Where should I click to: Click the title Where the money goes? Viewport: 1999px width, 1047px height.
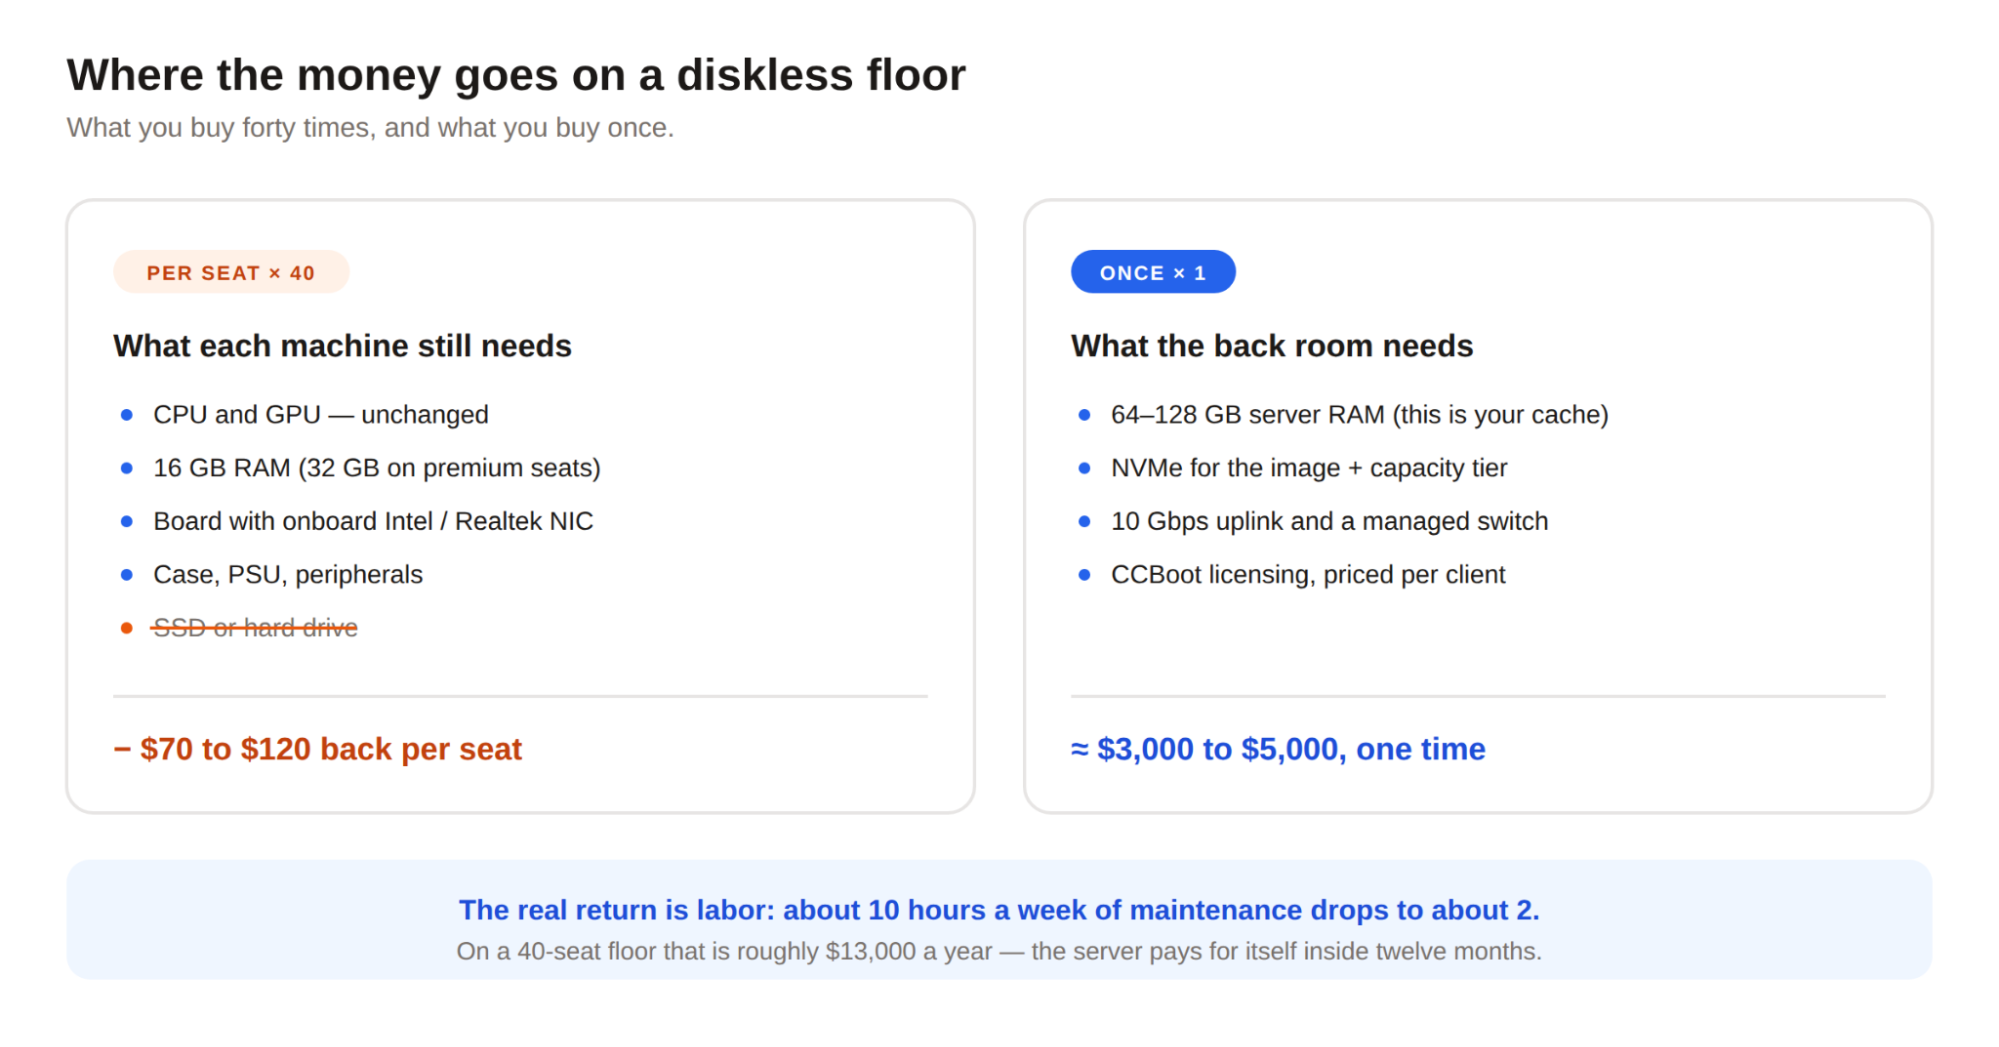click(516, 75)
